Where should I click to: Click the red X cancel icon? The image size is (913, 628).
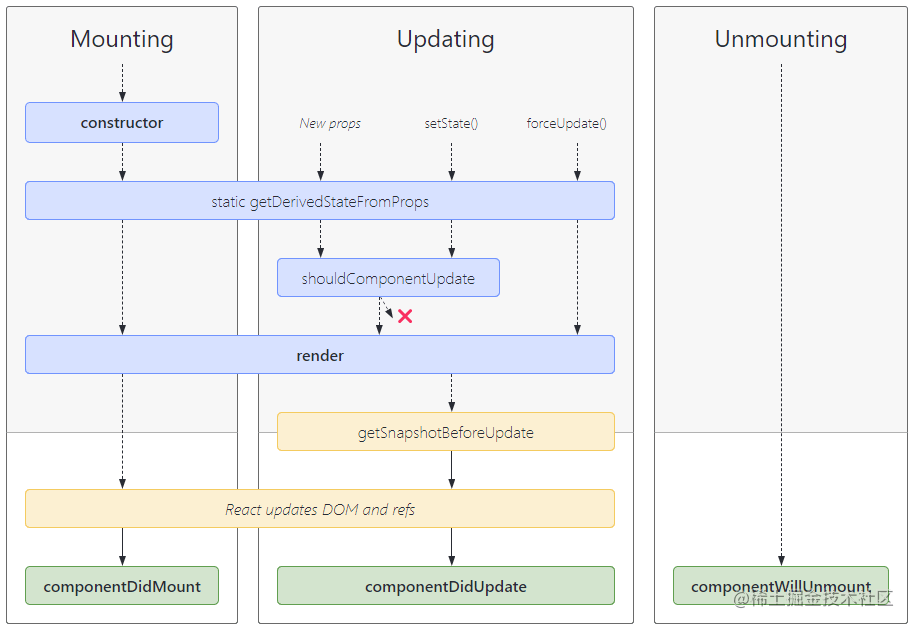pyautogui.click(x=405, y=316)
